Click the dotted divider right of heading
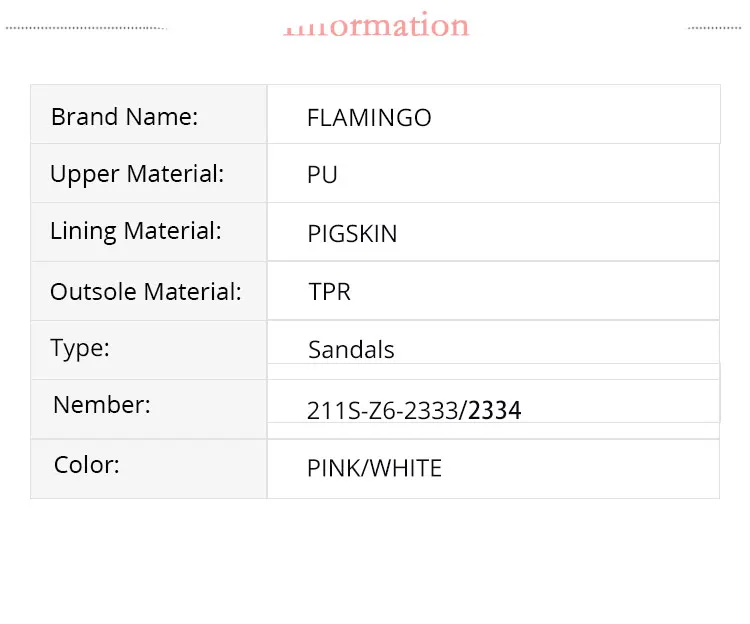The width and height of the screenshot is (750, 624). point(716,27)
